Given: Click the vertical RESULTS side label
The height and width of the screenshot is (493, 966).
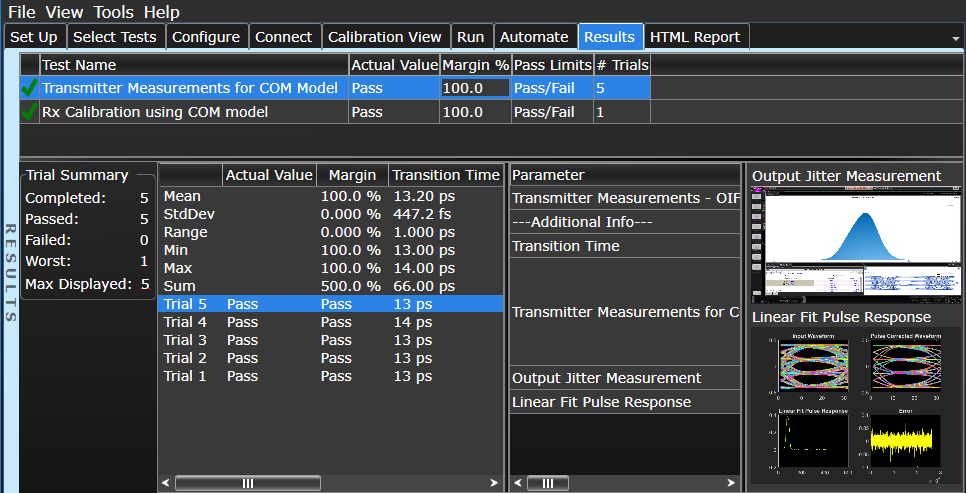Looking at the screenshot, I should pyautogui.click(x=10, y=273).
